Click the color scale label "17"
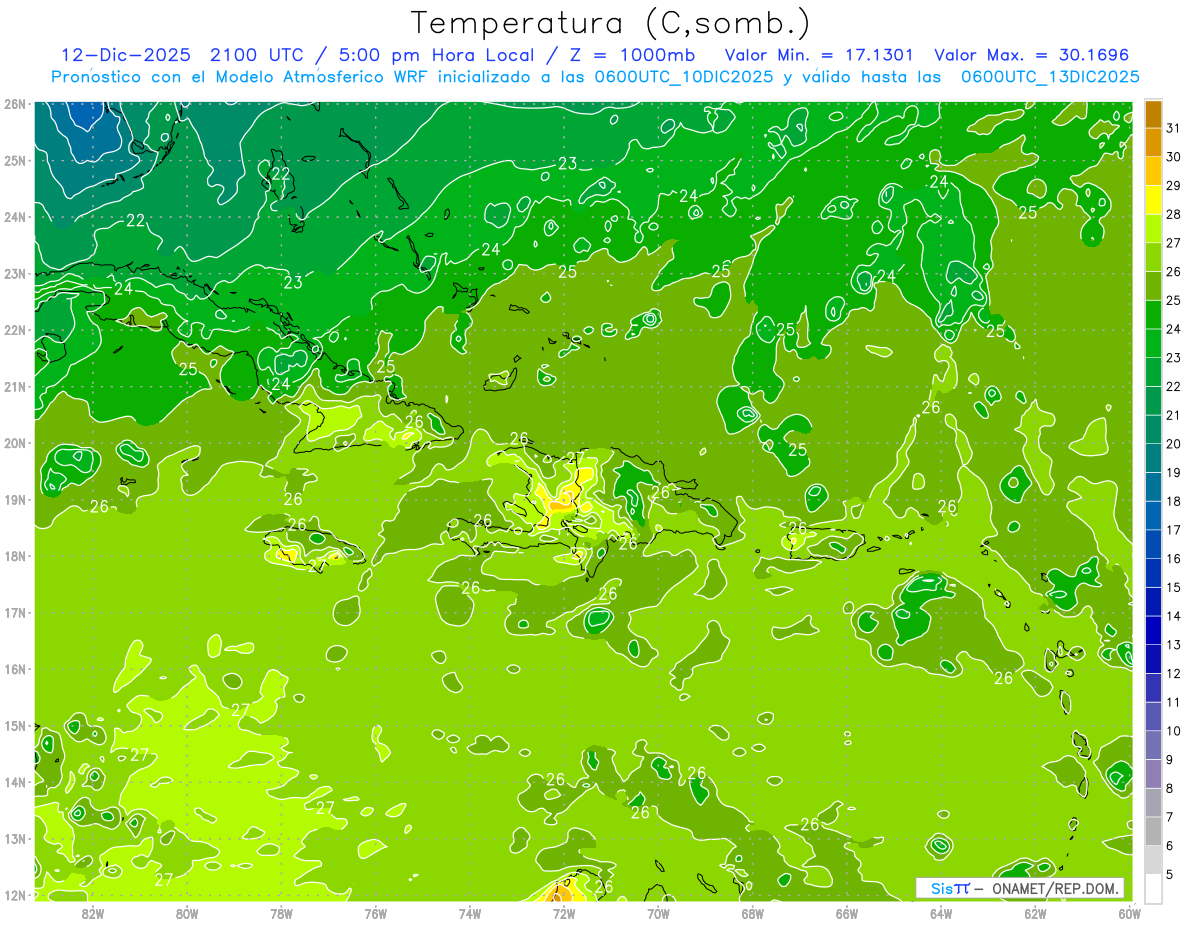This screenshot has width=1200, height=927. pyautogui.click(x=1174, y=530)
